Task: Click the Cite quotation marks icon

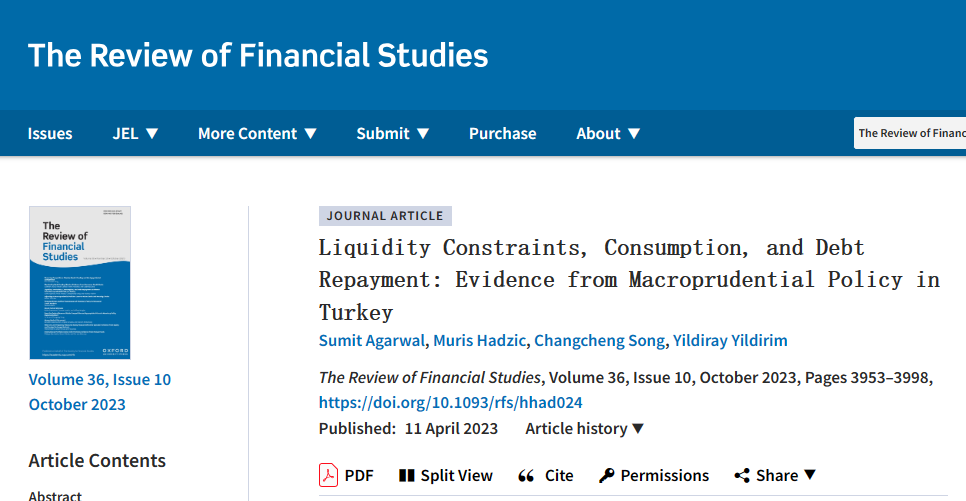Action: (x=526, y=476)
